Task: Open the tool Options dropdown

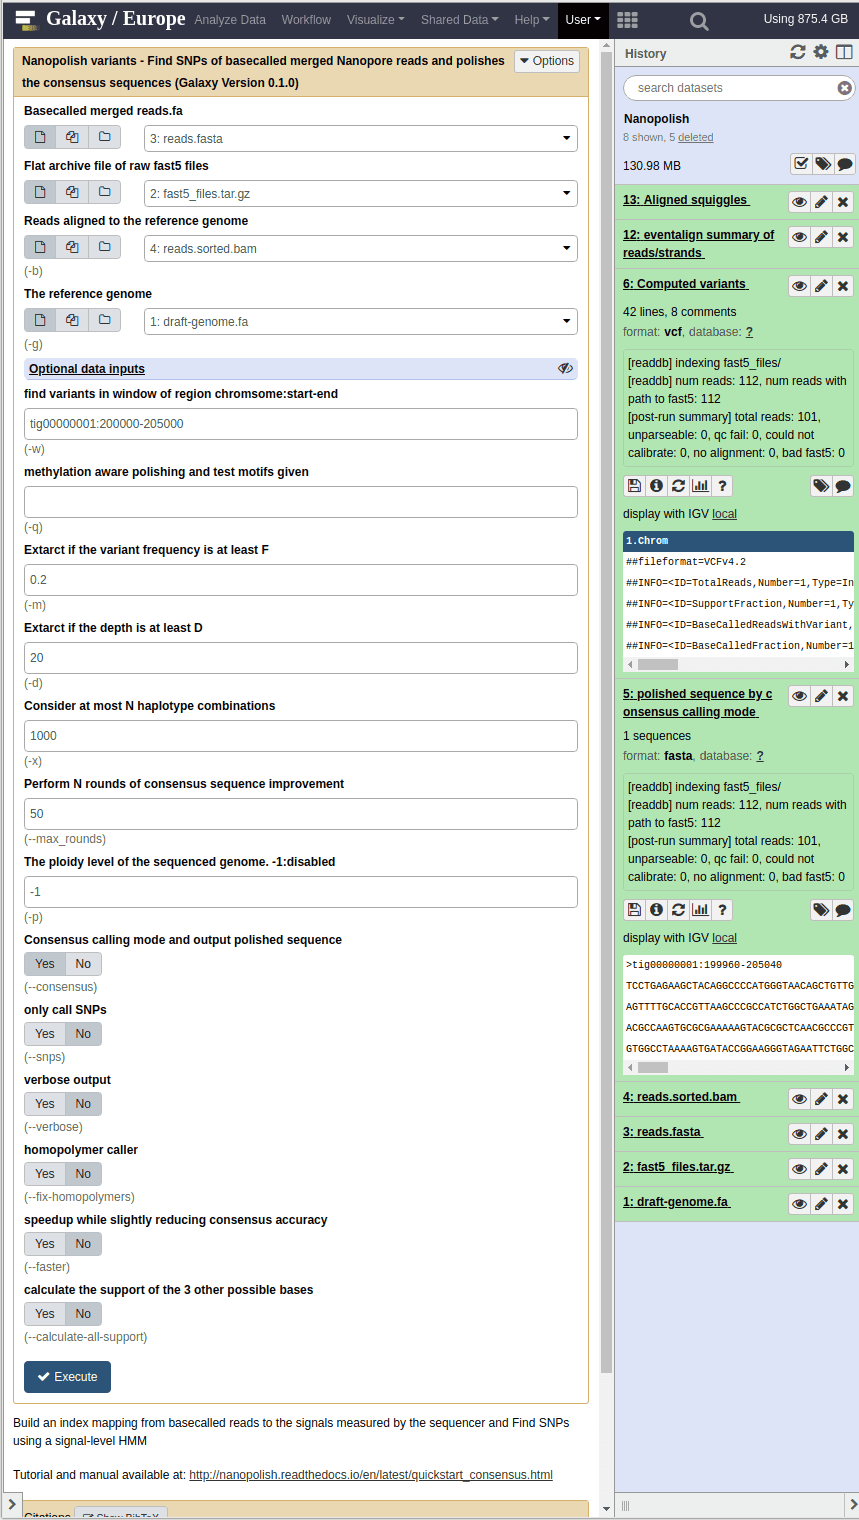Action: (546, 61)
